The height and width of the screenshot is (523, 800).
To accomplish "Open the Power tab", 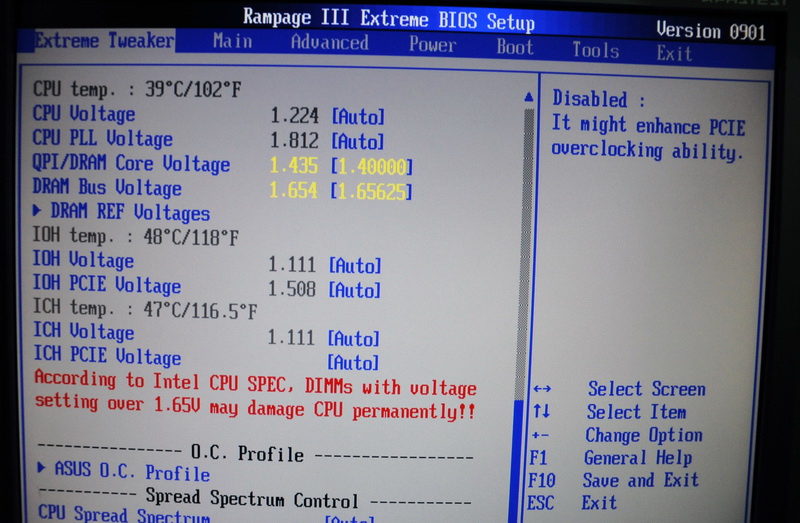I will tap(432, 45).
